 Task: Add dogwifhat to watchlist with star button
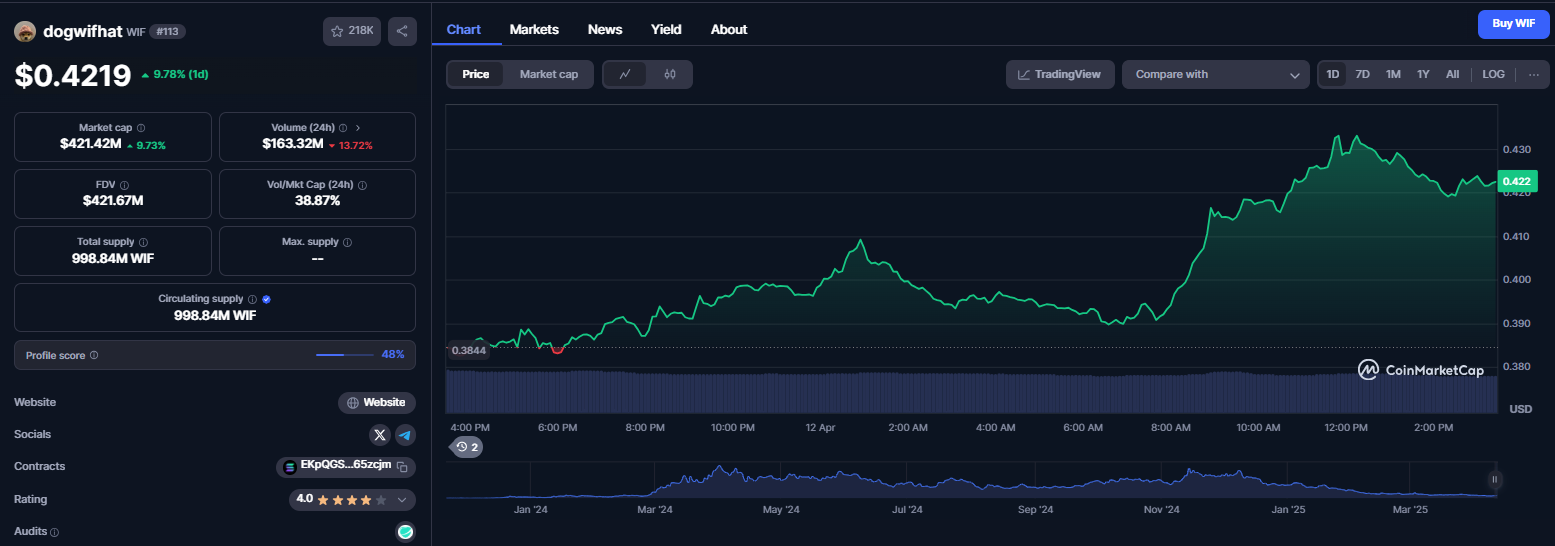[x=352, y=31]
